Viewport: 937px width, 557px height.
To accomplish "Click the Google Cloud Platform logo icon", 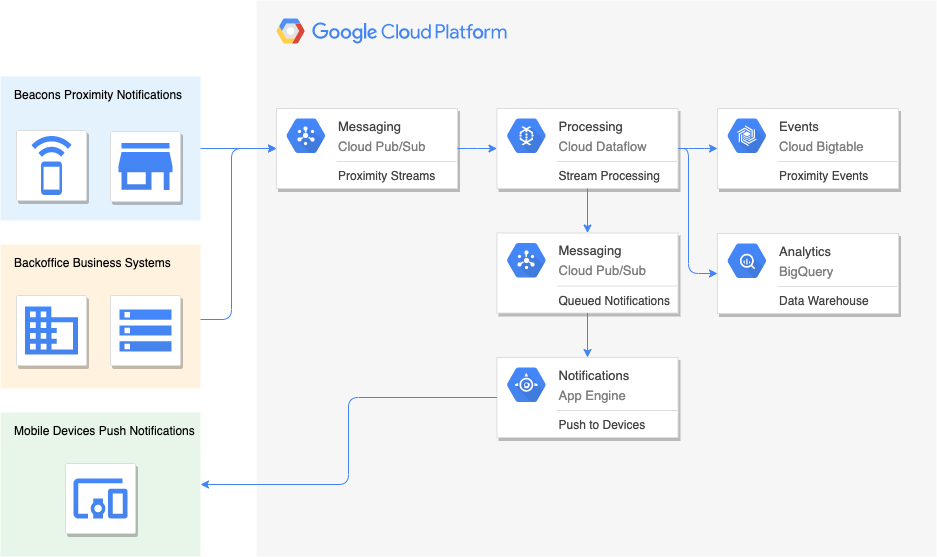I will (x=290, y=32).
